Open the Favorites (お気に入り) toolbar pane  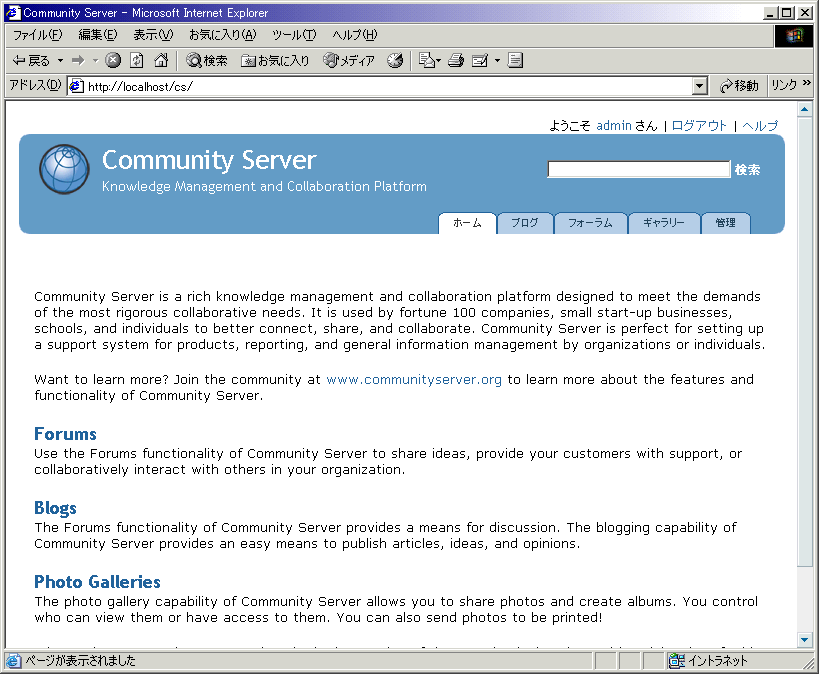point(275,61)
